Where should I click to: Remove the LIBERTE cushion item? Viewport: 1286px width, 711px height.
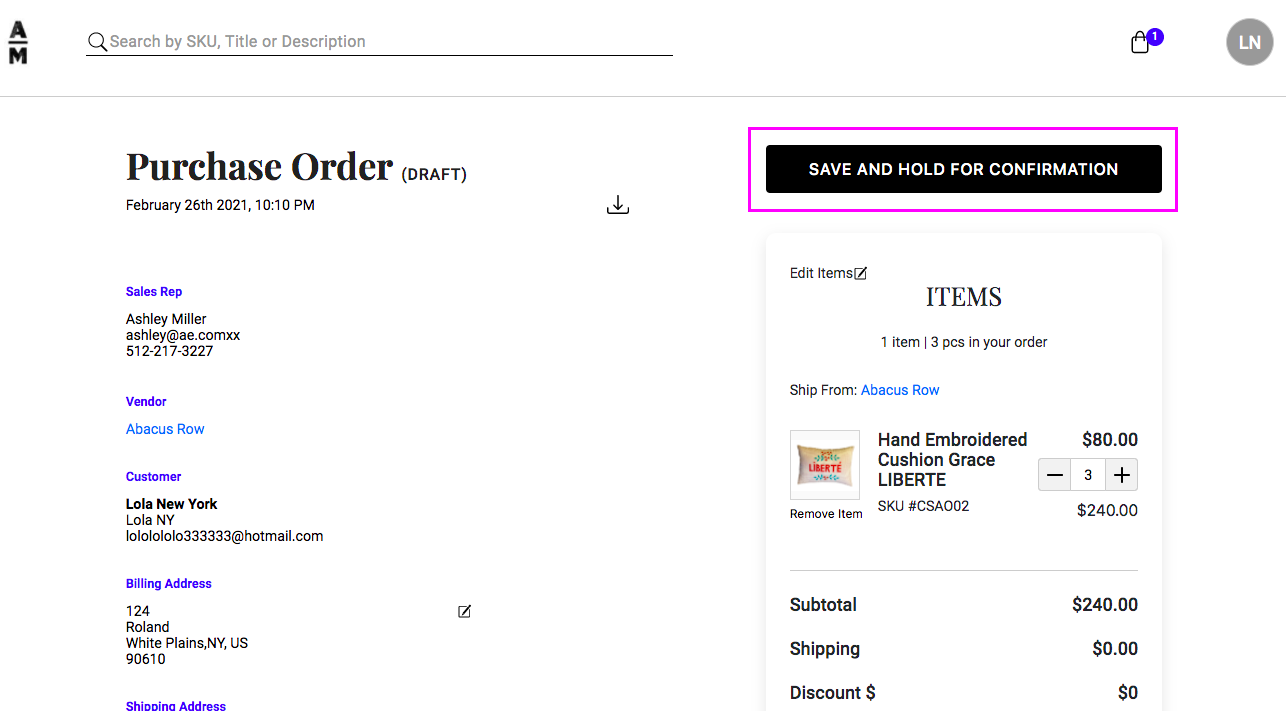pyautogui.click(x=825, y=513)
